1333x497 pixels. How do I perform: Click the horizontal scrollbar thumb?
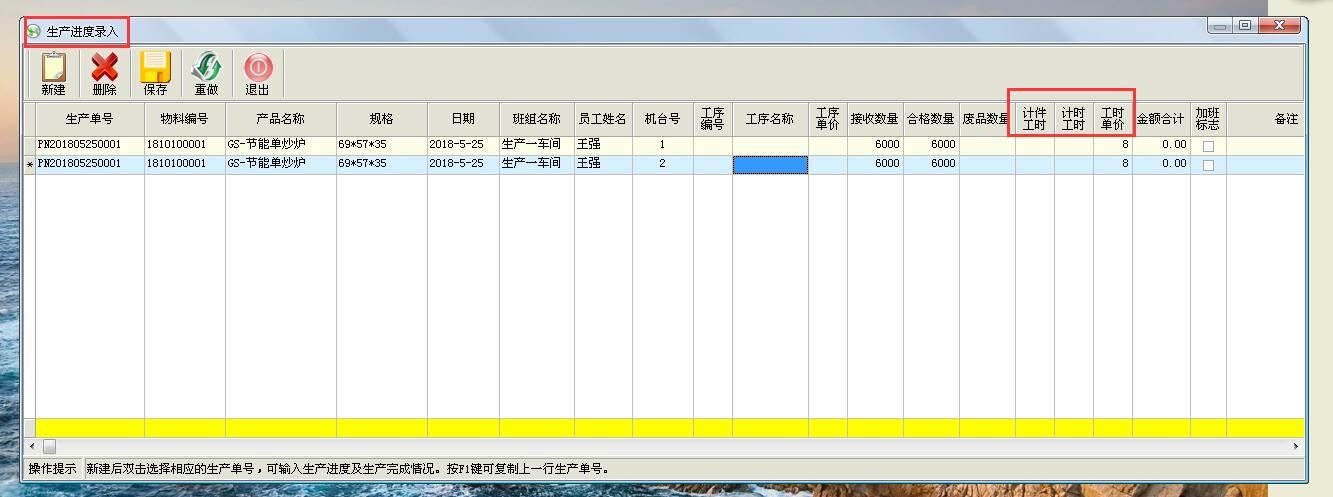(x=49, y=446)
